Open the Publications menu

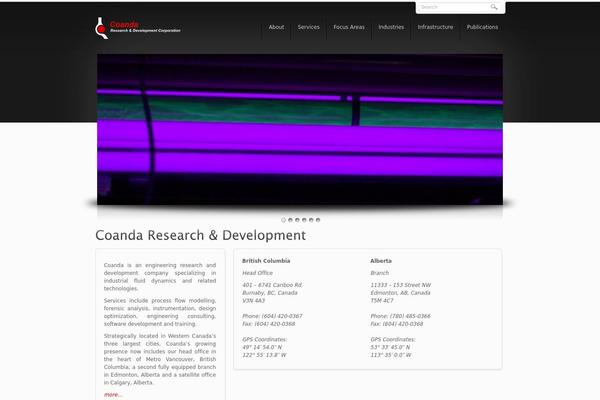pos(482,27)
